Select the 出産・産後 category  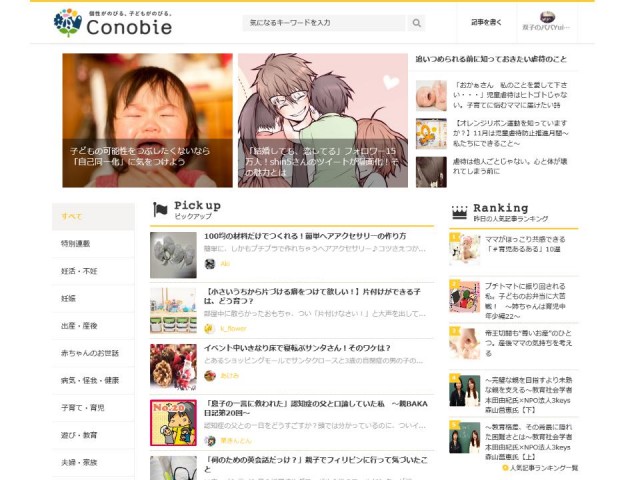coord(93,326)
